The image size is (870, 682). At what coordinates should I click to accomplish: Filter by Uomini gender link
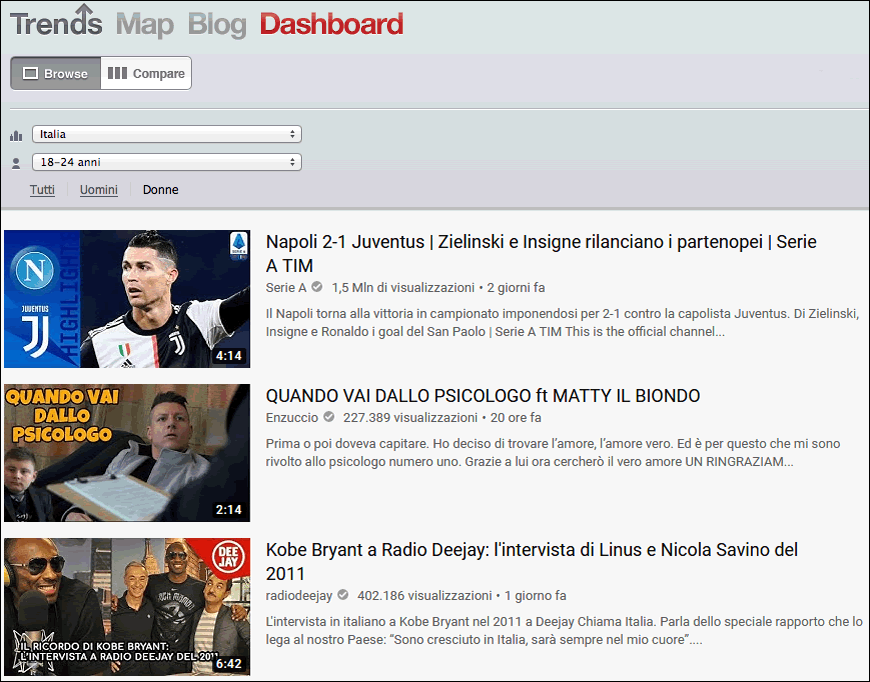tap(99, 190)
